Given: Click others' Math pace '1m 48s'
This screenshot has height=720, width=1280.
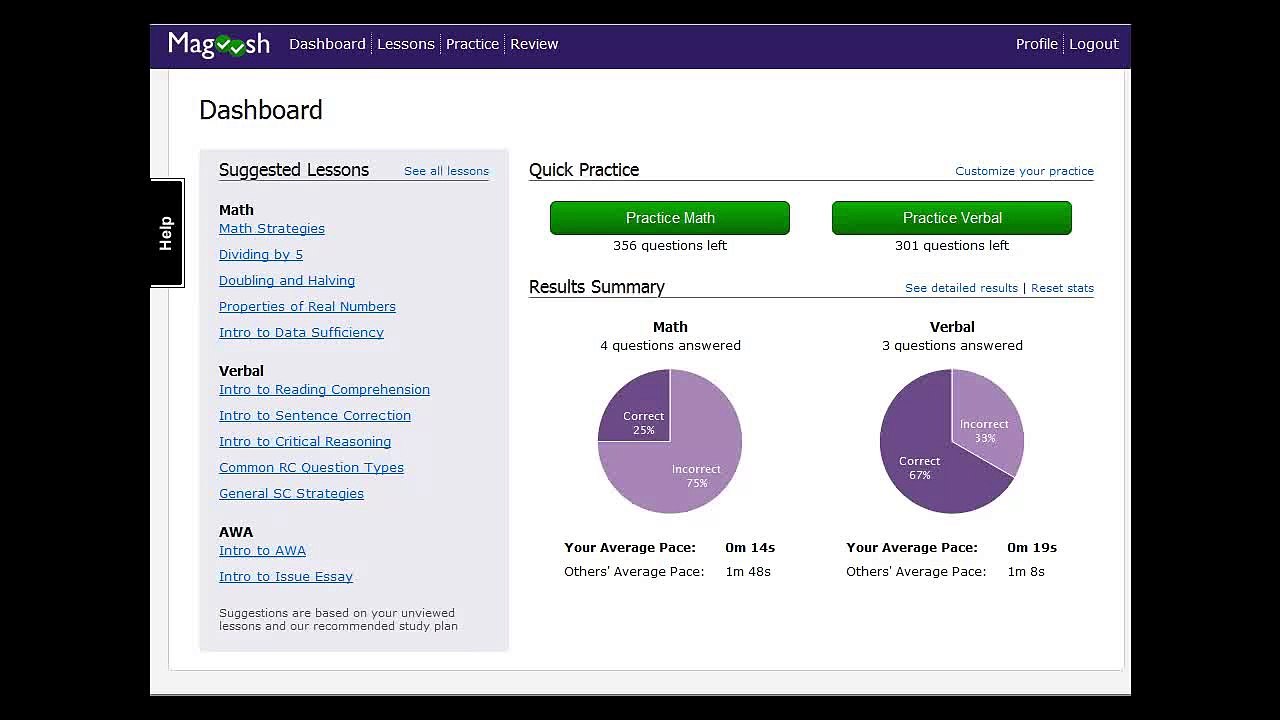Looking at the screenshot, I should pyautogui.click(x=748, y=571).
